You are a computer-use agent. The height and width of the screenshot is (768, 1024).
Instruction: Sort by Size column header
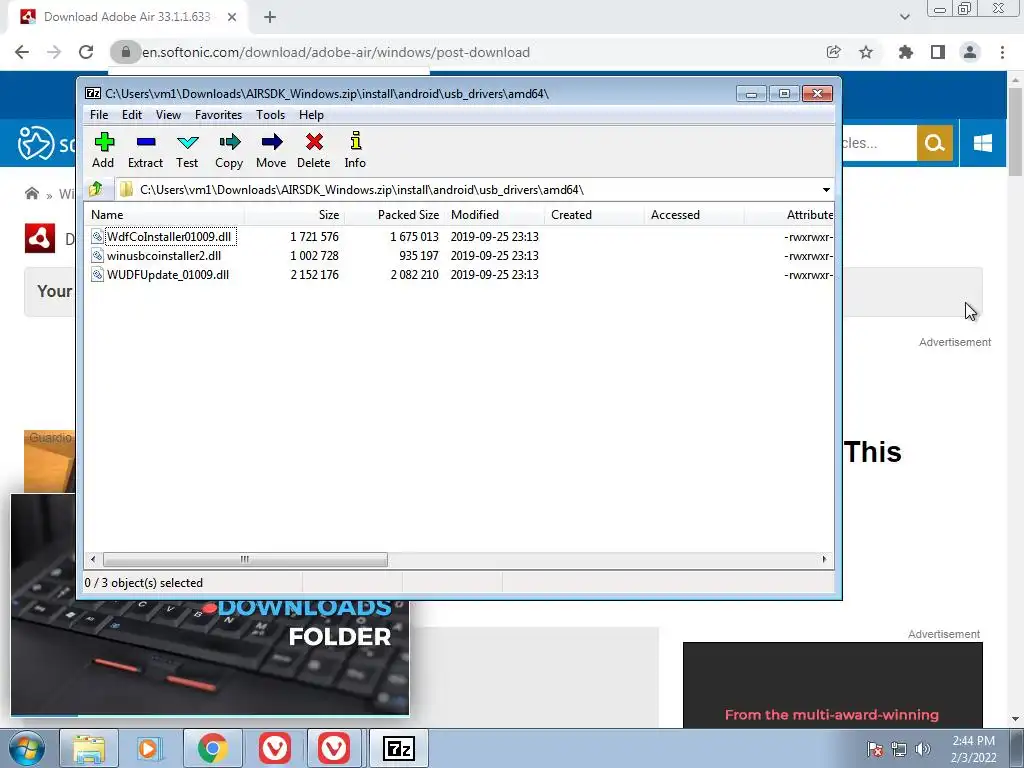pyautogui.click(x=295, y=215)
